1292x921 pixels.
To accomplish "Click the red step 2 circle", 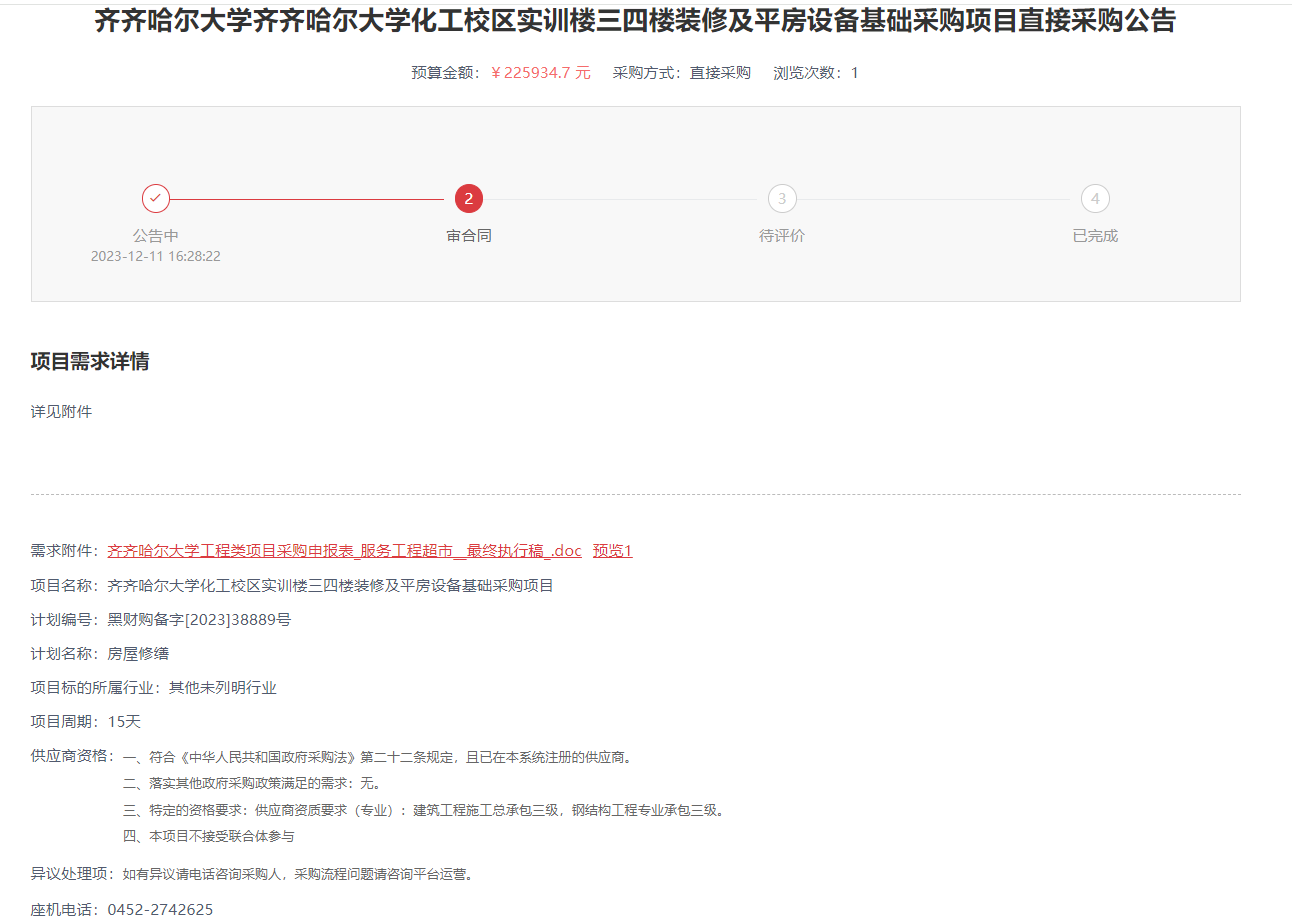I will [469, 199].
